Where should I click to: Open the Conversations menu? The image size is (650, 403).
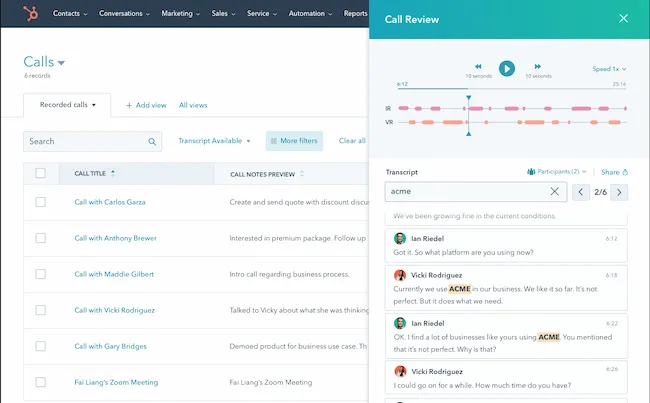[124, 13]
